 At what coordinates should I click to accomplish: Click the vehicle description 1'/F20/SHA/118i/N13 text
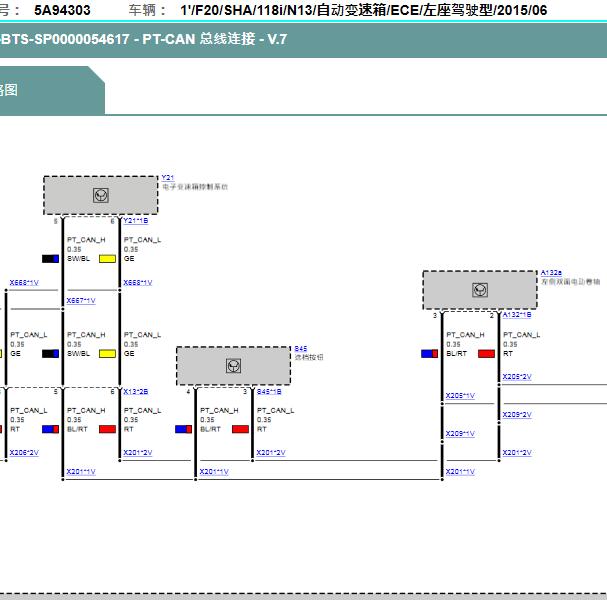[364, 10]
